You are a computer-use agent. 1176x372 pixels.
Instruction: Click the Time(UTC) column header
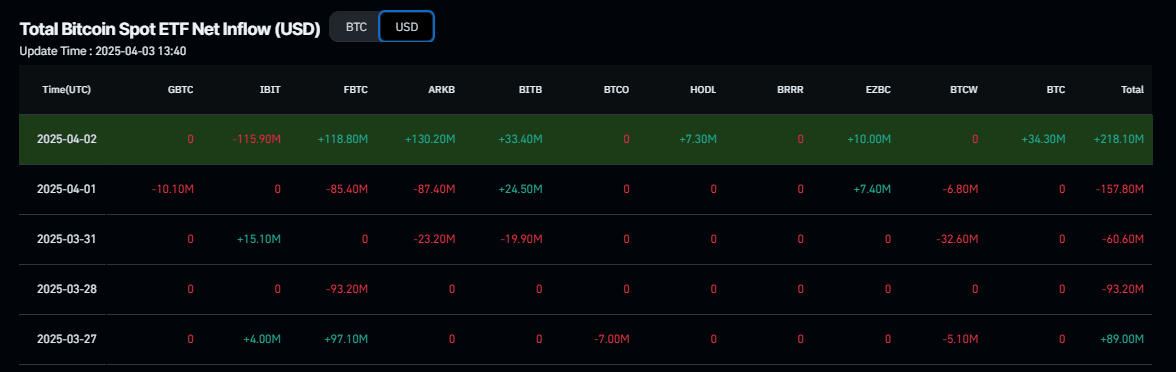(x=67, y=89)
